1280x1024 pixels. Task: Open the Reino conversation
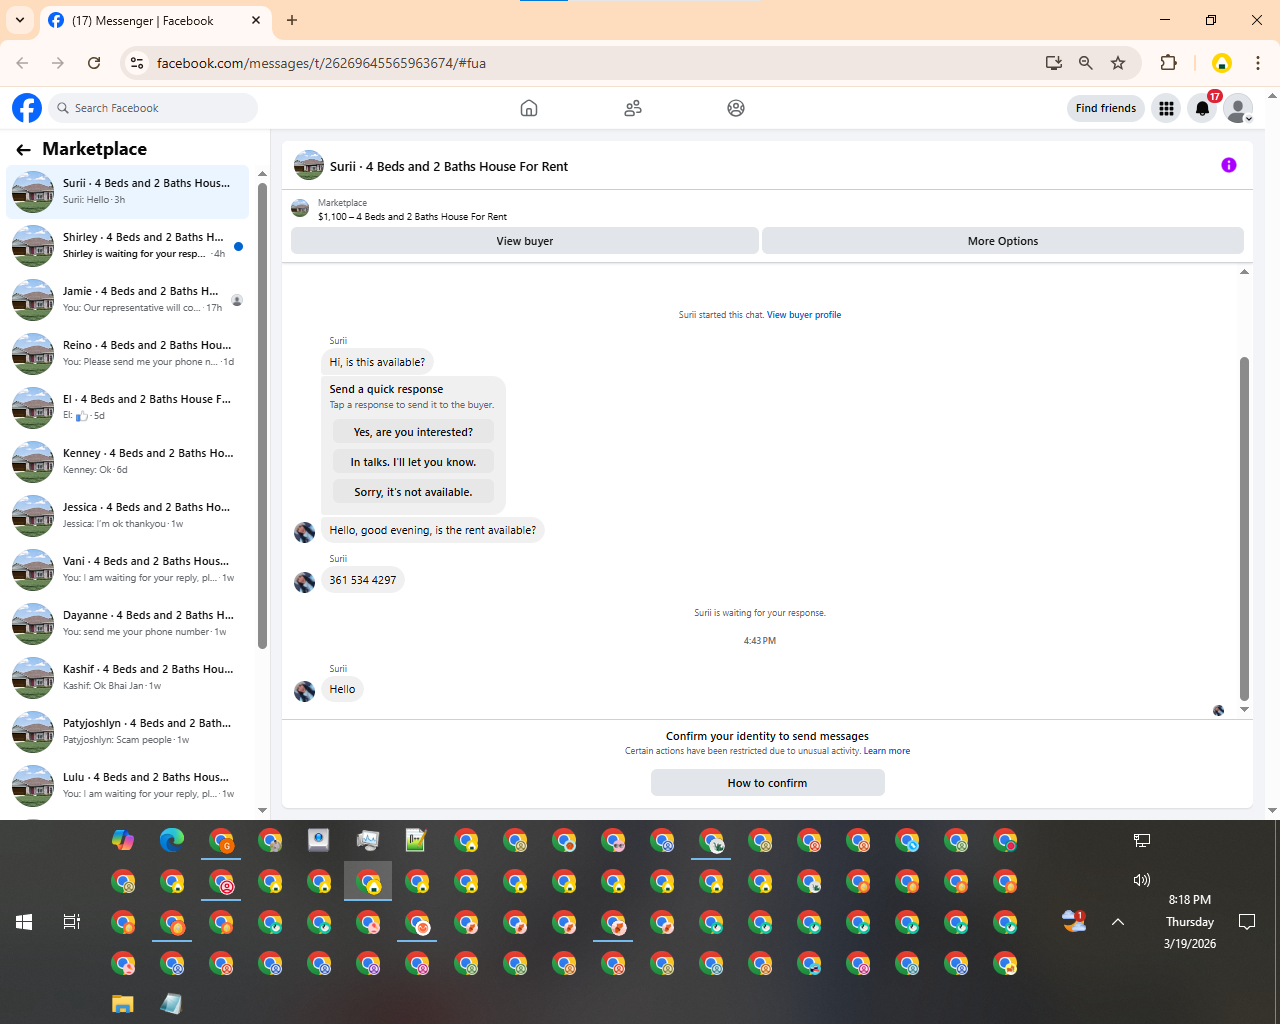pos(128,354)
